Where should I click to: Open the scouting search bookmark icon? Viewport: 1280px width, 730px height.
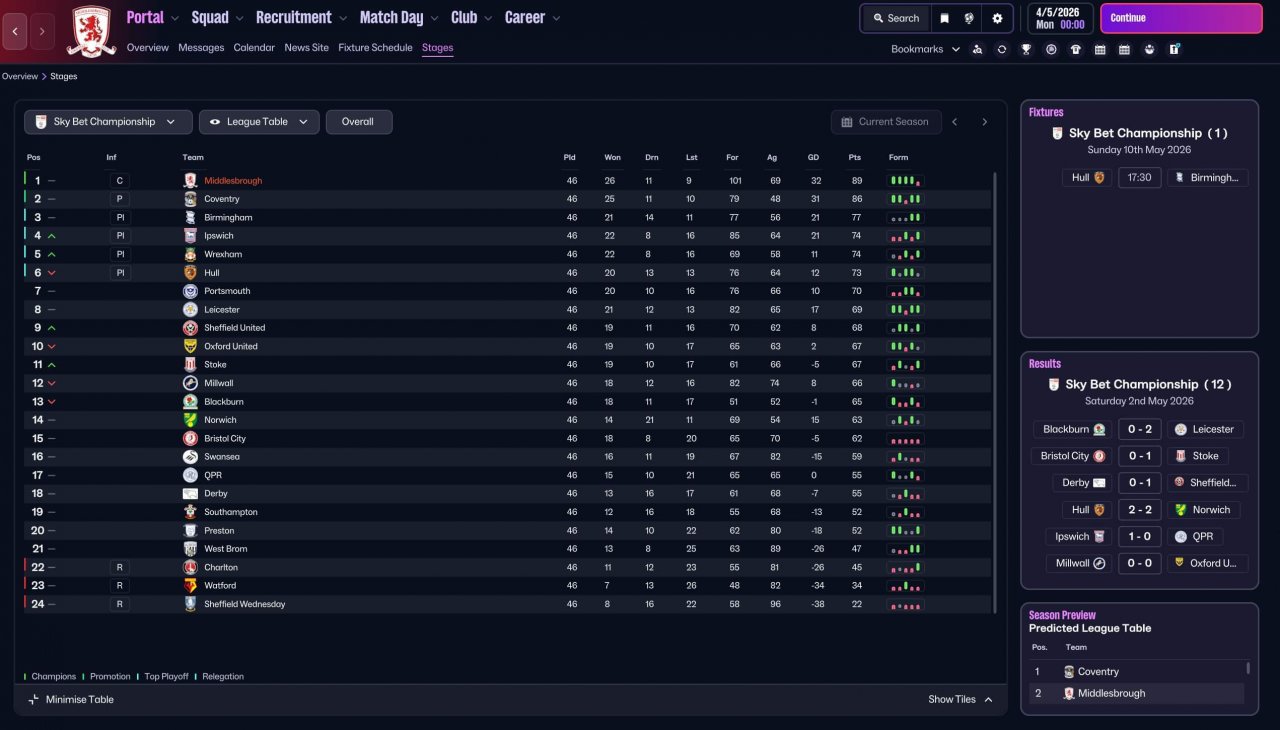pos(977,49)
